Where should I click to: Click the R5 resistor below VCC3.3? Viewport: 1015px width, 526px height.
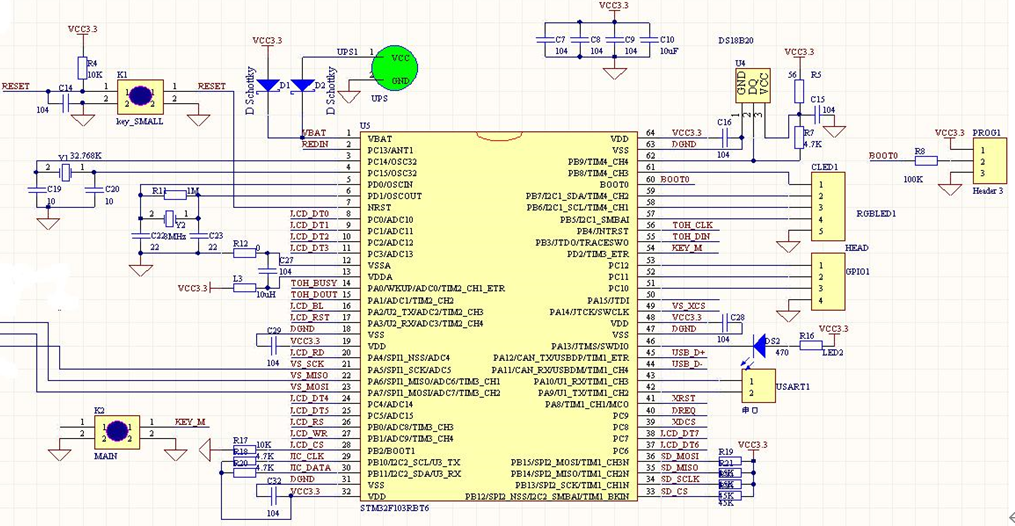point(799,91)
